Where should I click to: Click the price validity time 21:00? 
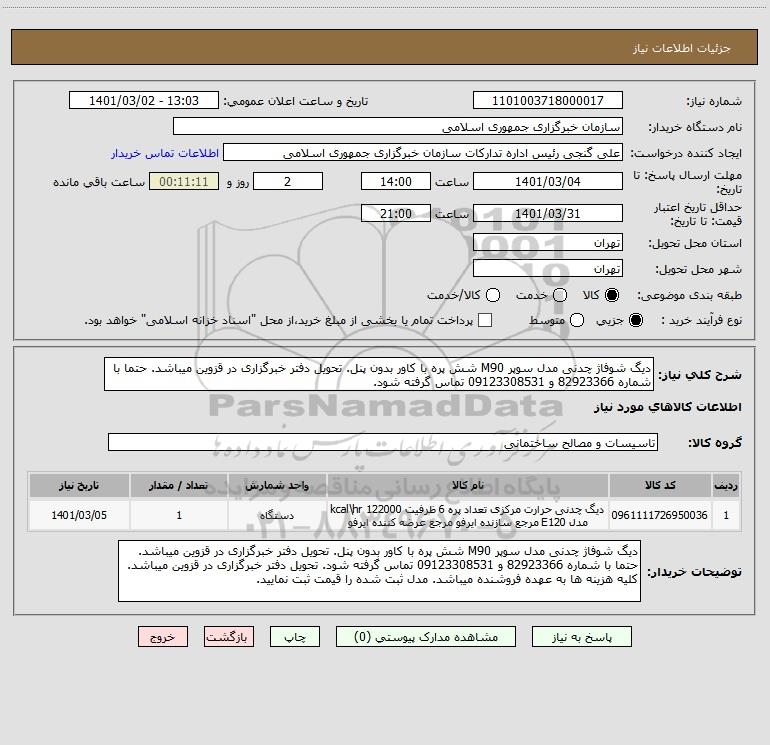(x=396, y=213)
